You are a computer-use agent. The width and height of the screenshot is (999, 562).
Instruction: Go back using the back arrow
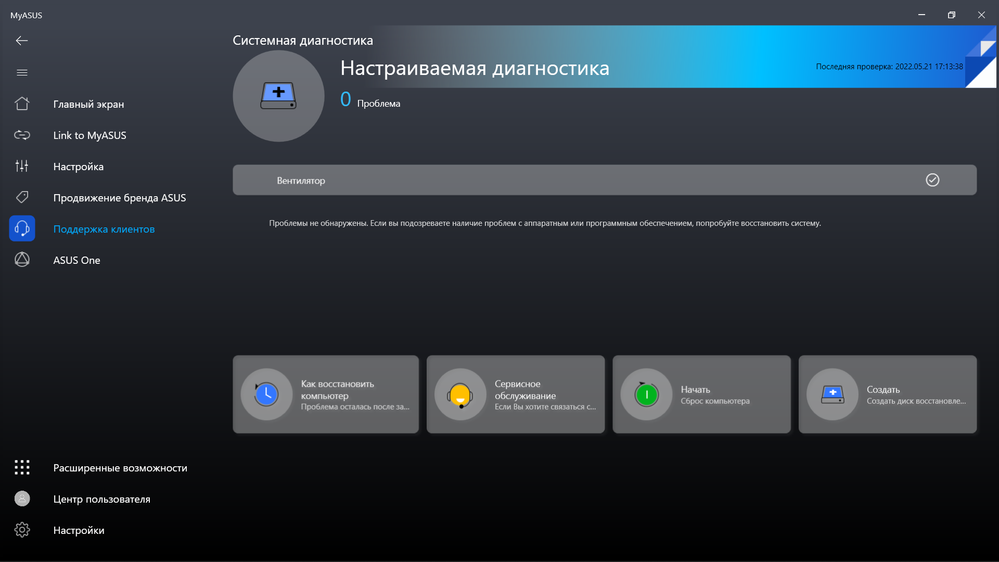point(22,41)
